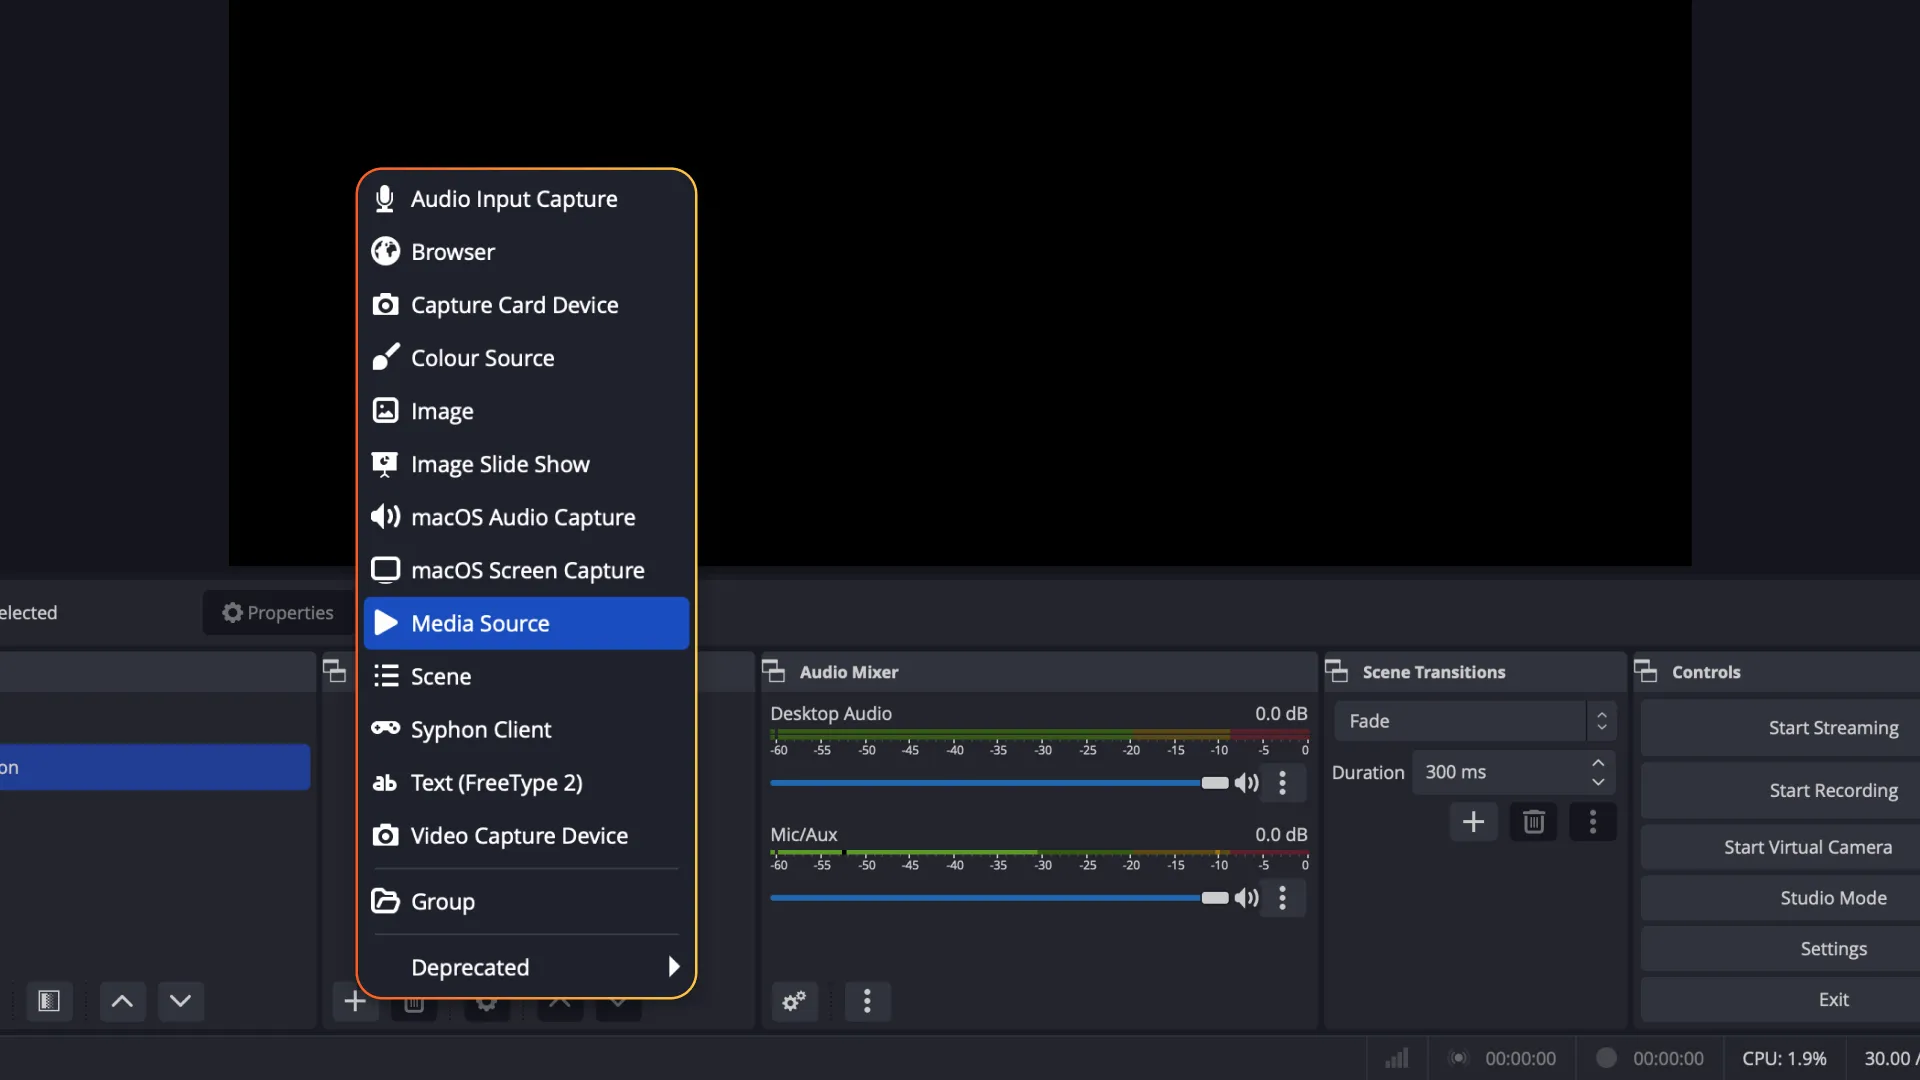Open the Fade transition dropdown
The image size is (1920, 1080).
point(1474,721)
